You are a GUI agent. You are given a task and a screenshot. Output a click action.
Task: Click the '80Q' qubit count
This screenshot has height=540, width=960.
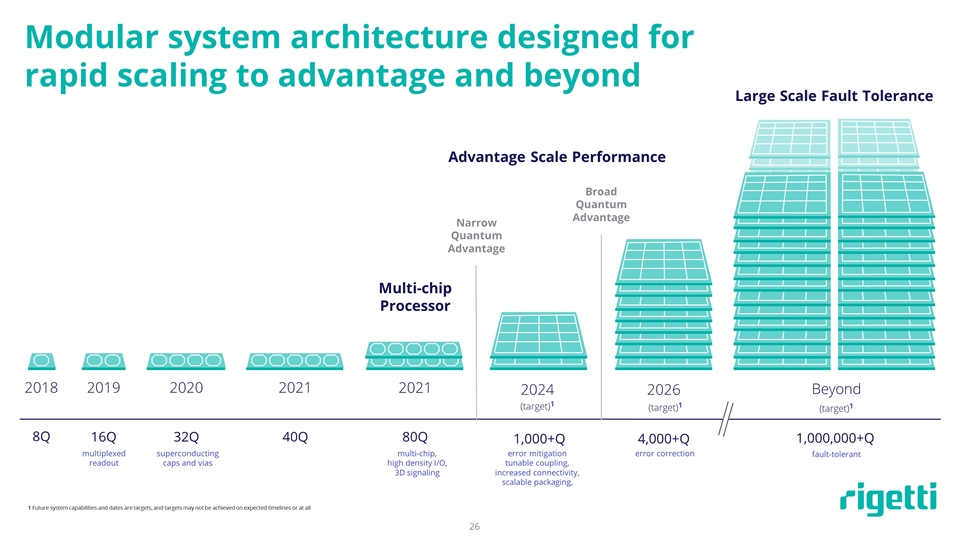(414, 437)
